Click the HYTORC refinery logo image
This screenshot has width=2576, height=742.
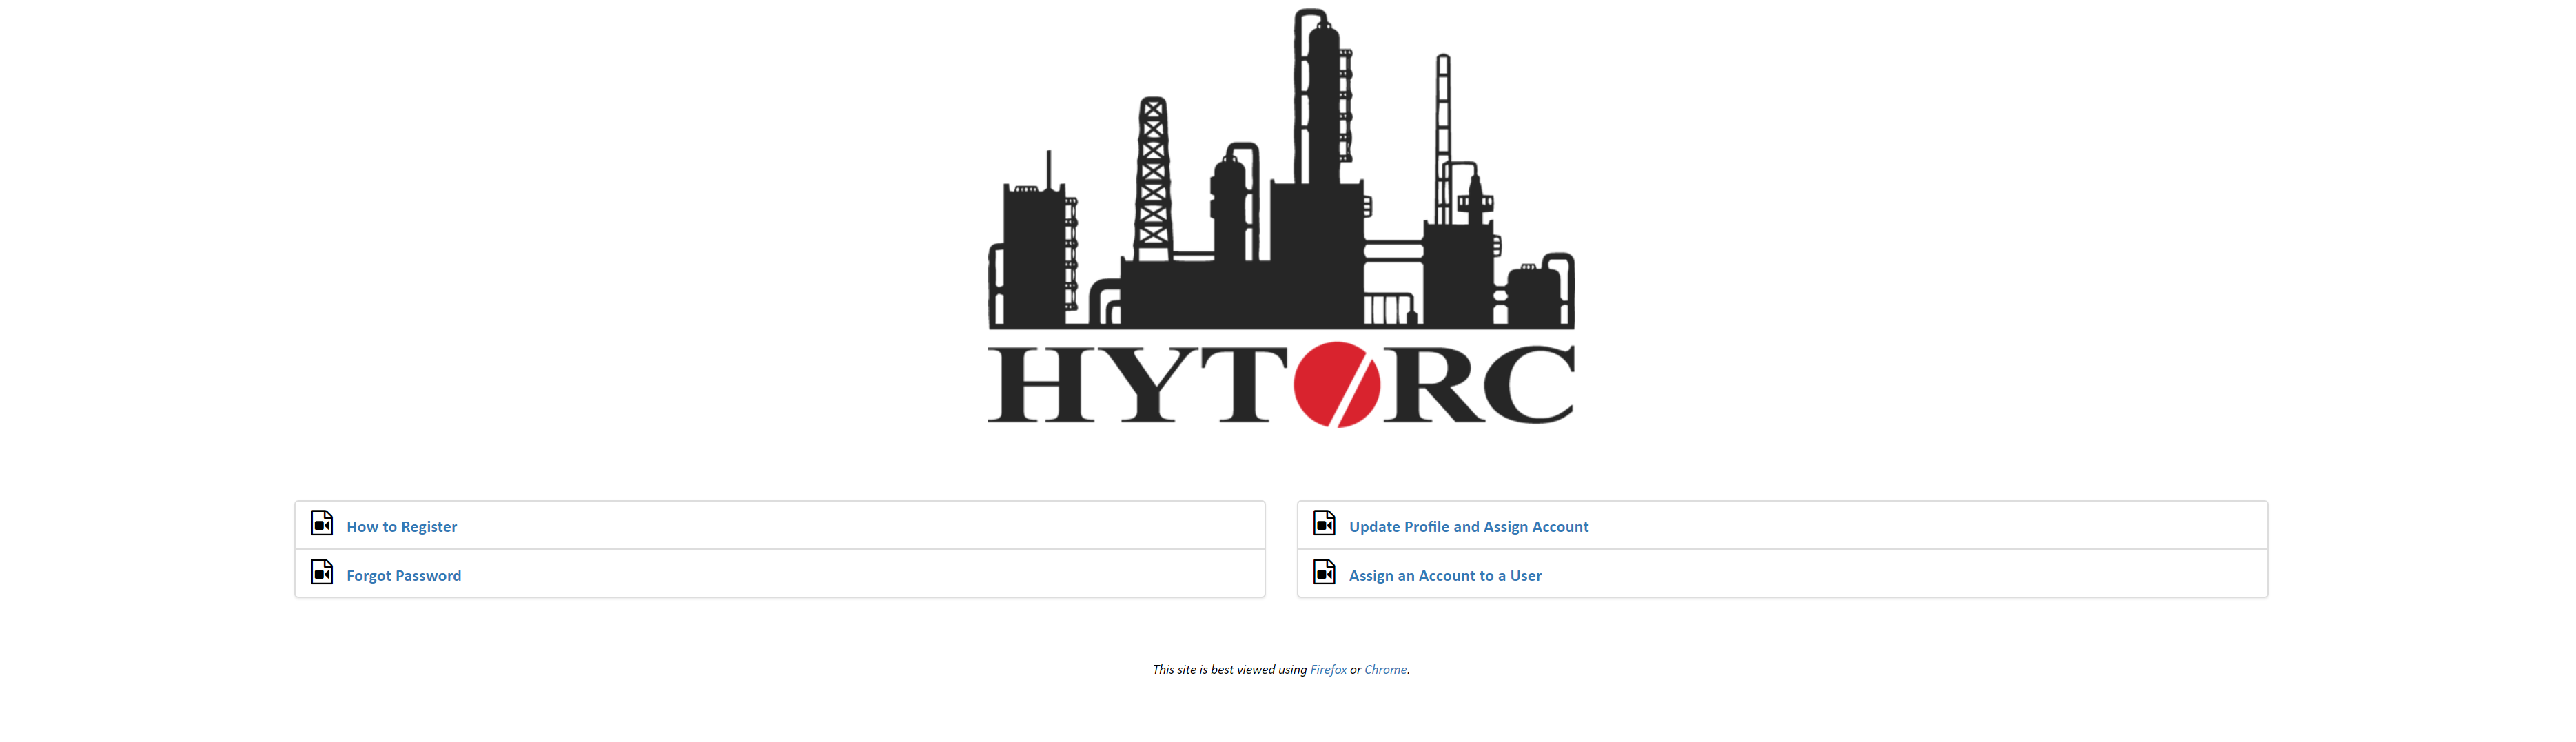pos(1281,218)
